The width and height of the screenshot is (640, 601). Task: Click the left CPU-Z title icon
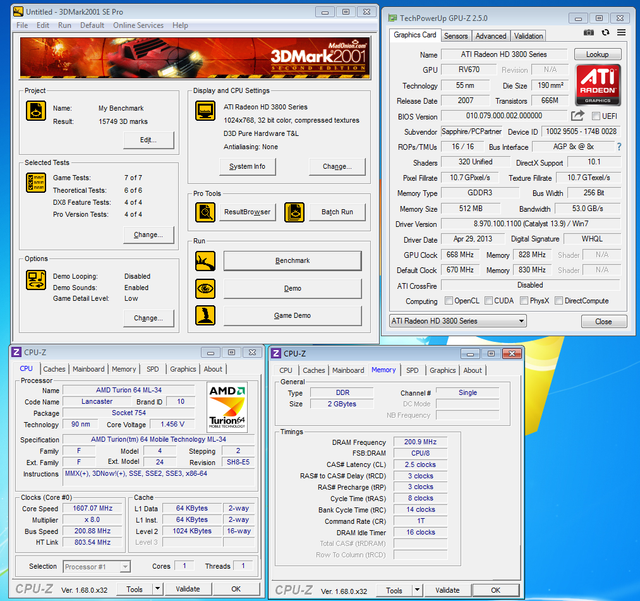point(16,352)
